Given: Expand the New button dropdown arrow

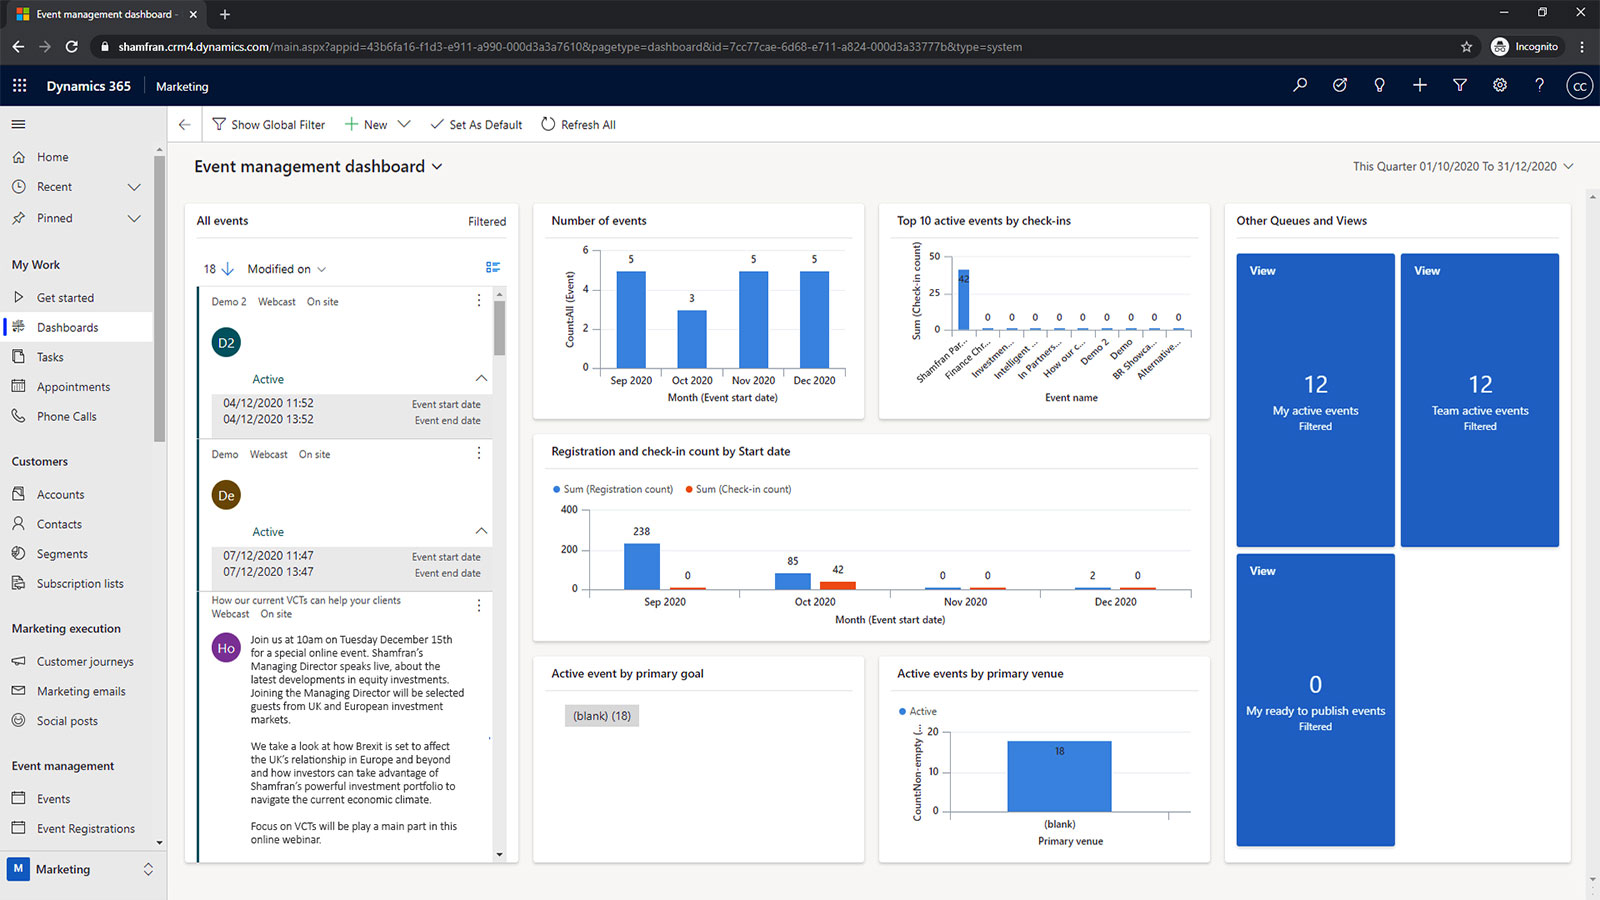Looking at the screenshot, I should tap(404, 125).
